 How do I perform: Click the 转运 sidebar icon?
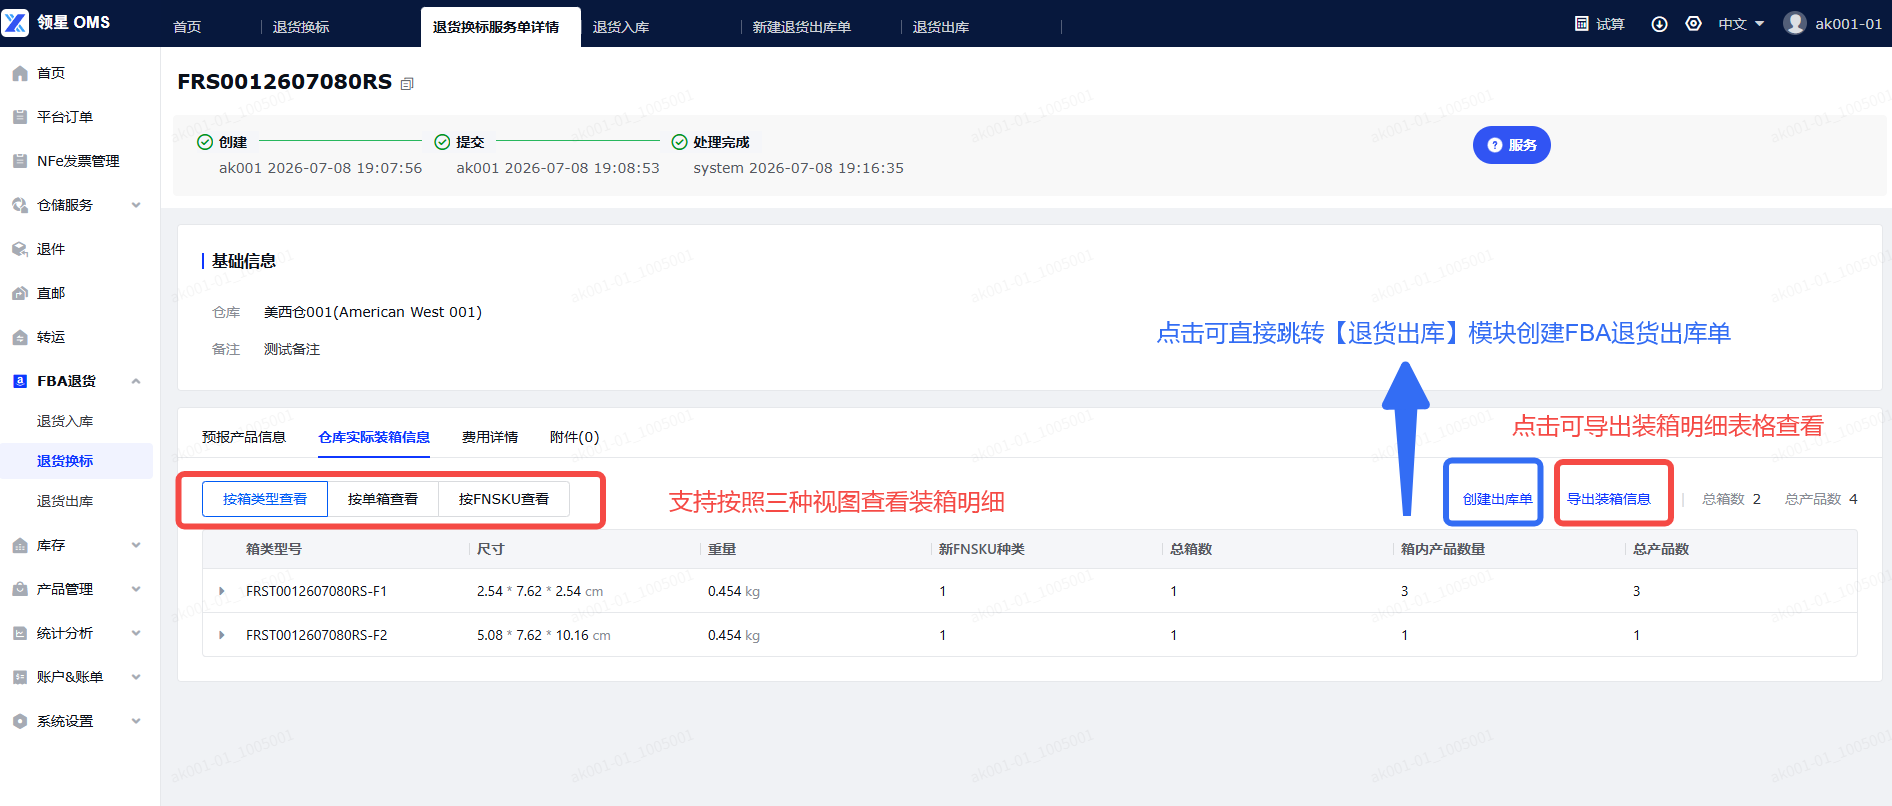point(20,337)
